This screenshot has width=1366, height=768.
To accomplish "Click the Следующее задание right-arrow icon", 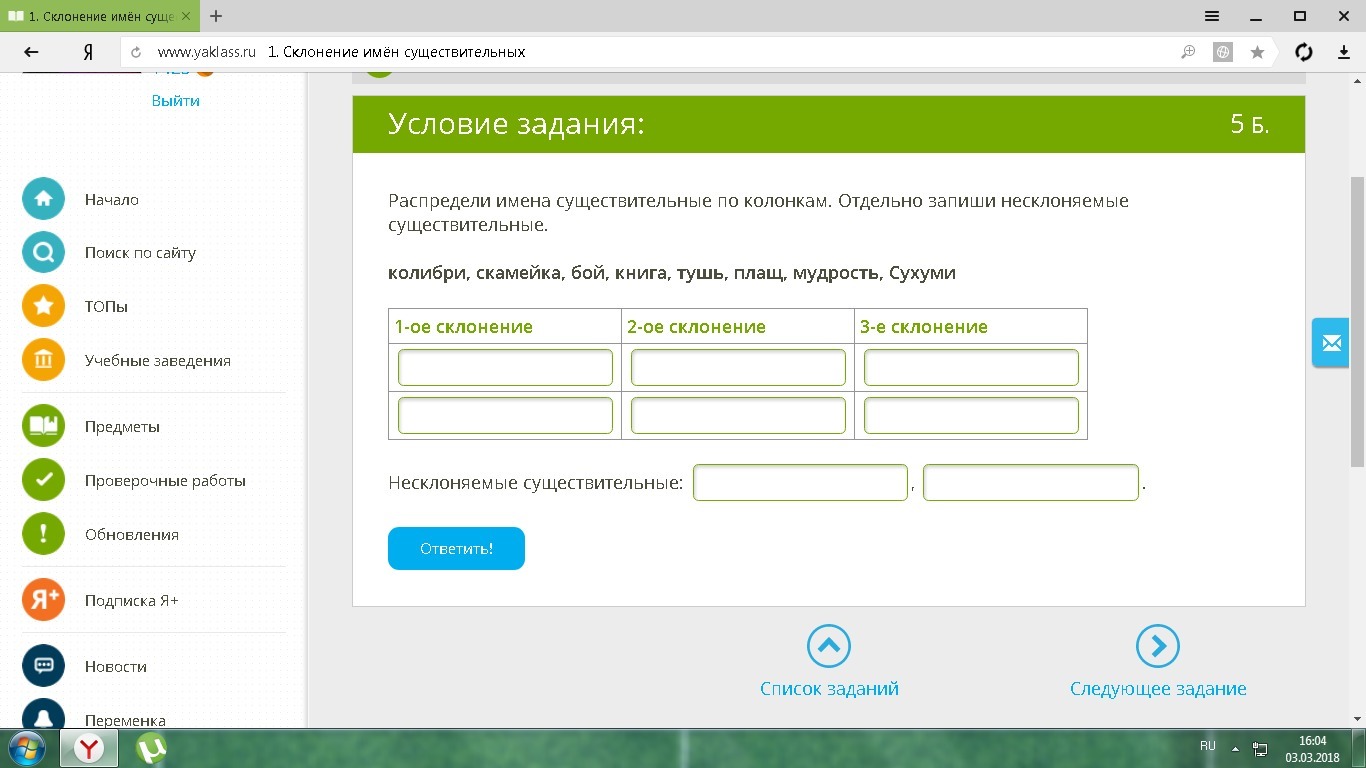I will [x=1158, y=647].
